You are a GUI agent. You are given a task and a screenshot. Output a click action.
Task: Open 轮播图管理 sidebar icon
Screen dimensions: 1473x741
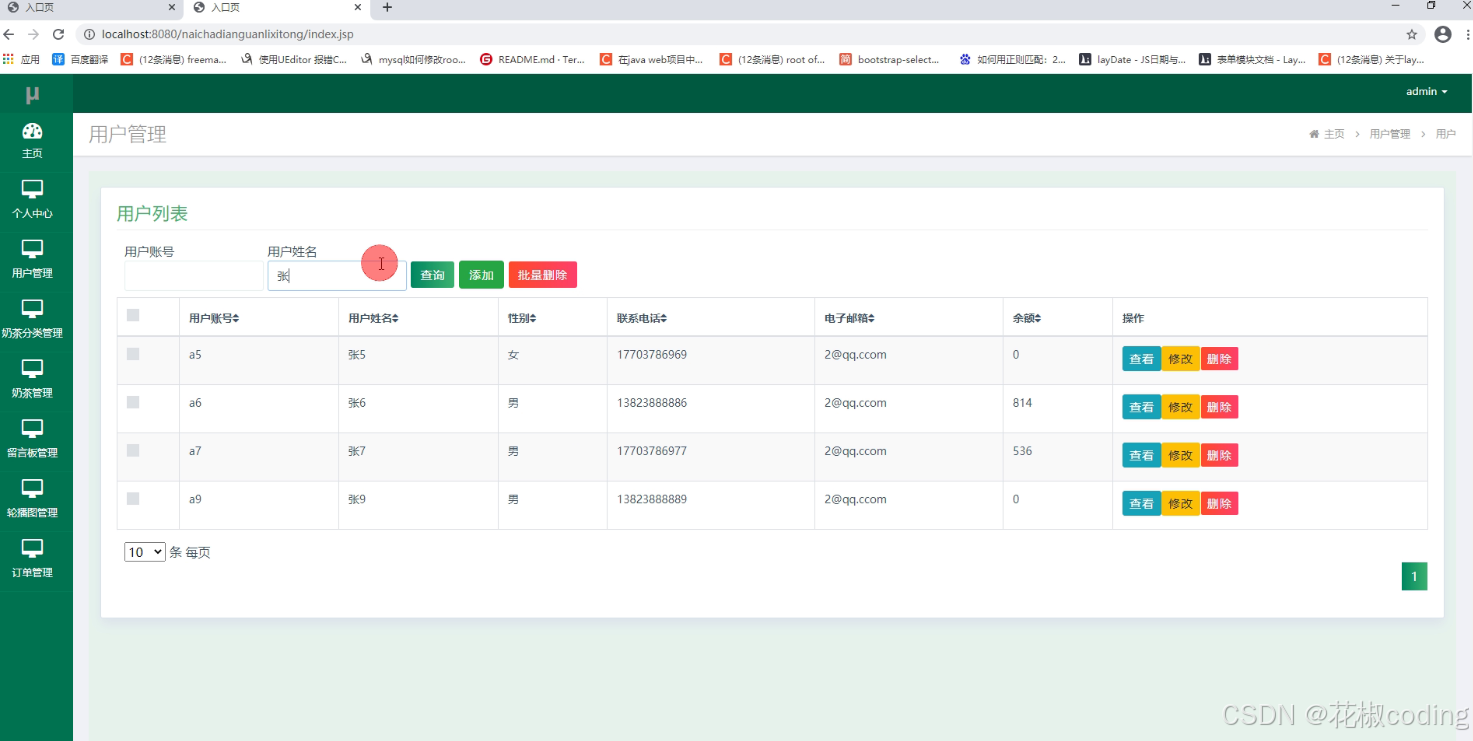tap(32, 489)
